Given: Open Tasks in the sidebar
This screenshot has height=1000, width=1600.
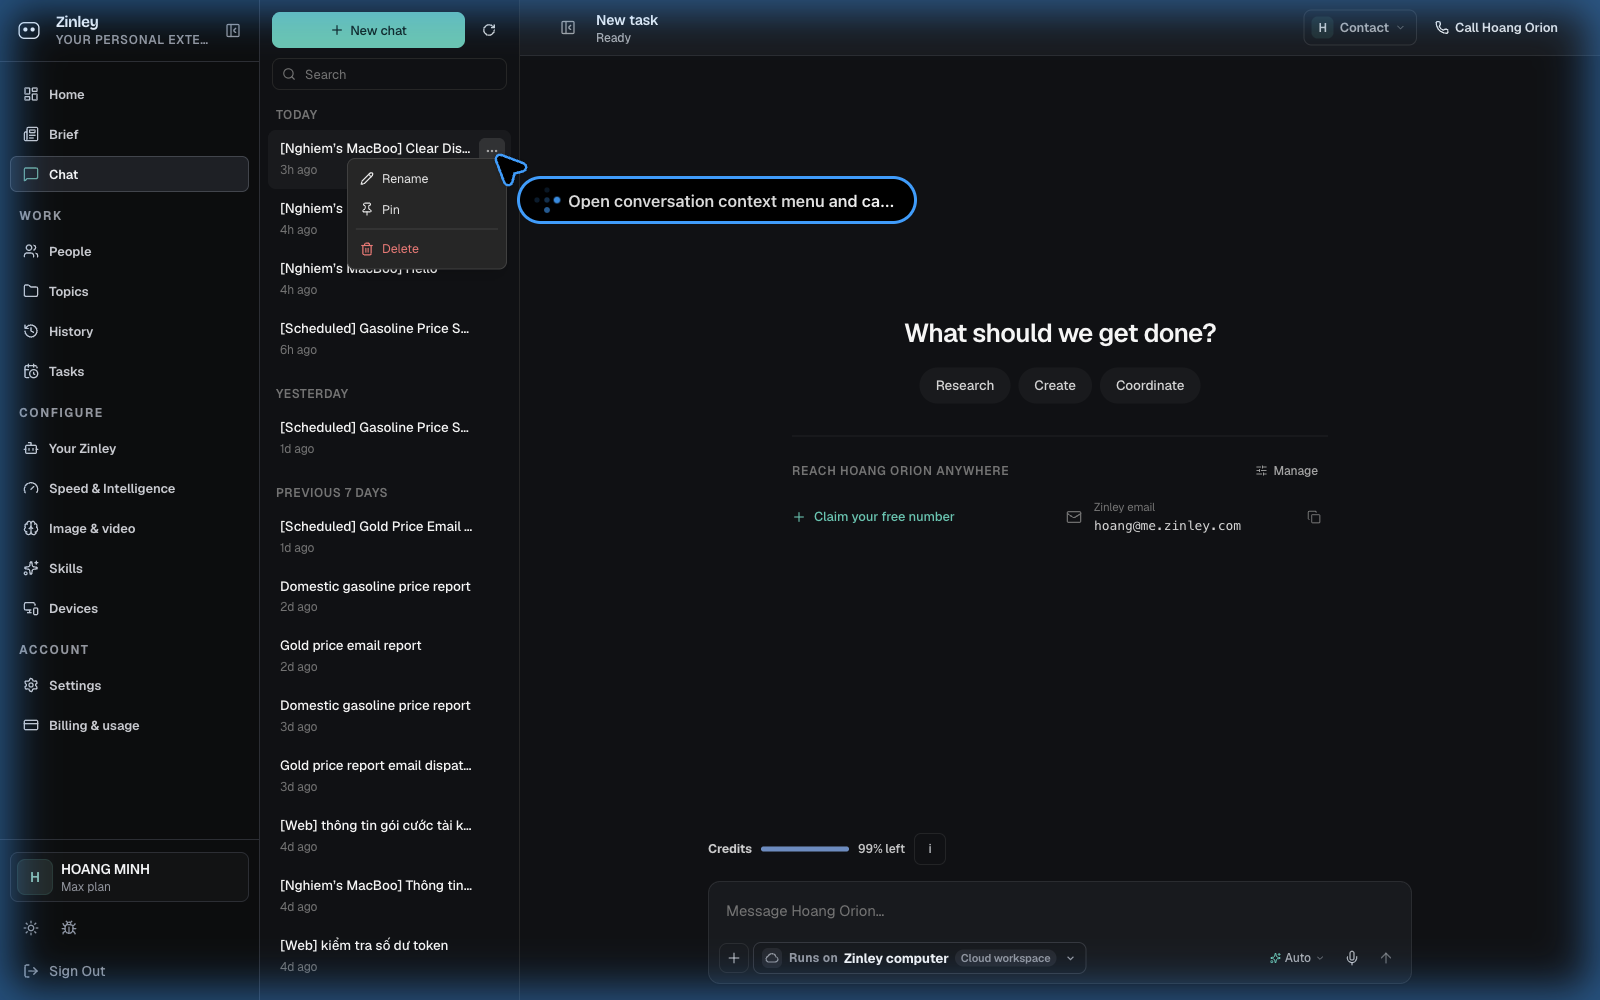Looking at the screenshot, I should (x=129, y=371).
